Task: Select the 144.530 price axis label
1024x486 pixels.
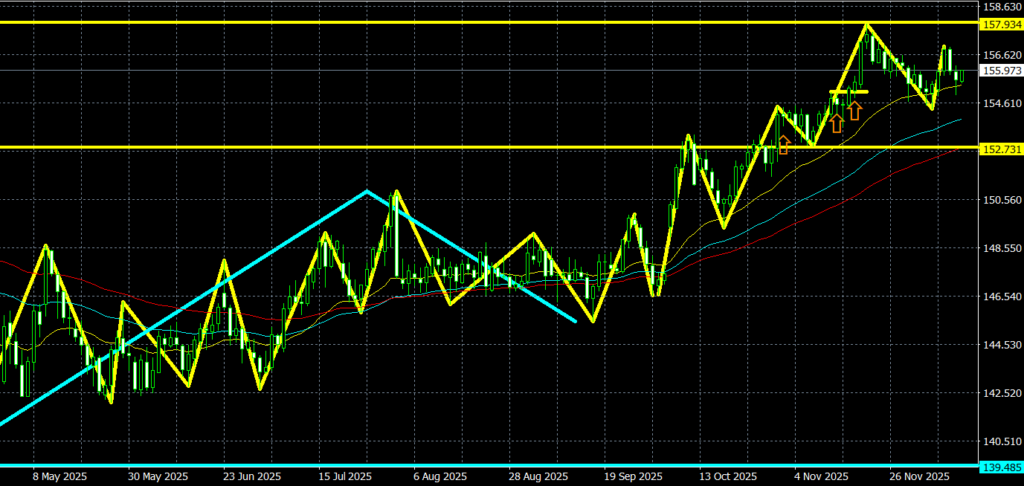Action: [1000, 345]
